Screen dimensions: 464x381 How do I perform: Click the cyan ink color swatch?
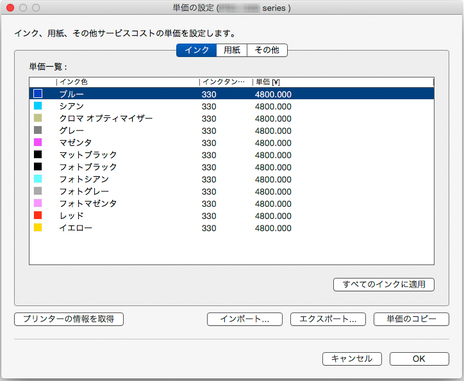click(38, 106)
